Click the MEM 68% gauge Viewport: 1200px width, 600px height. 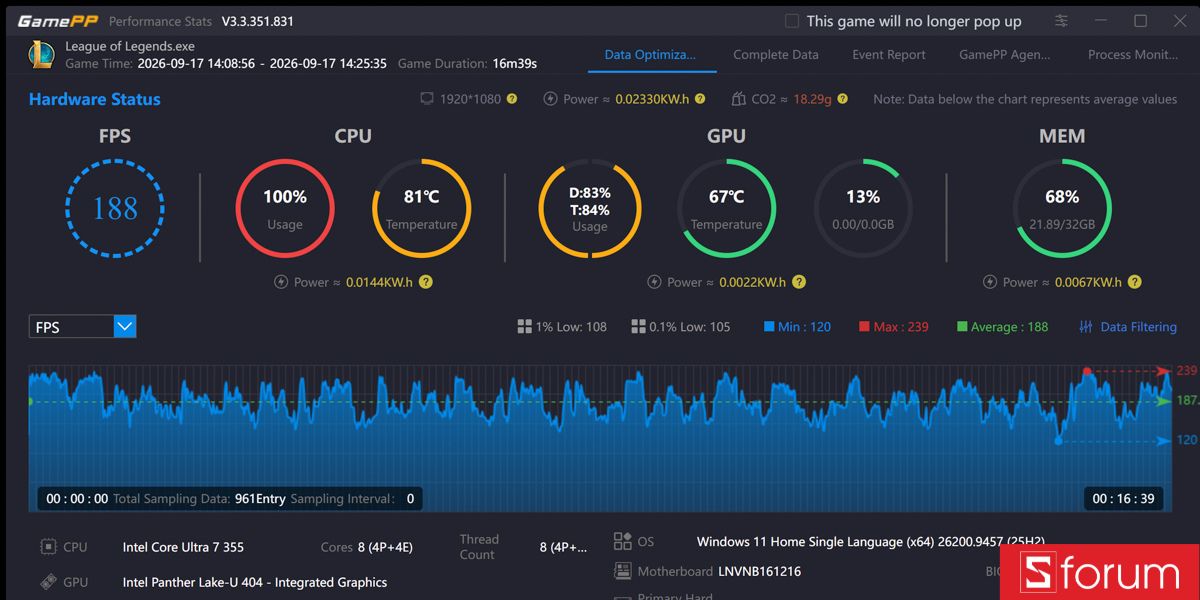(x=1062, y=208)
